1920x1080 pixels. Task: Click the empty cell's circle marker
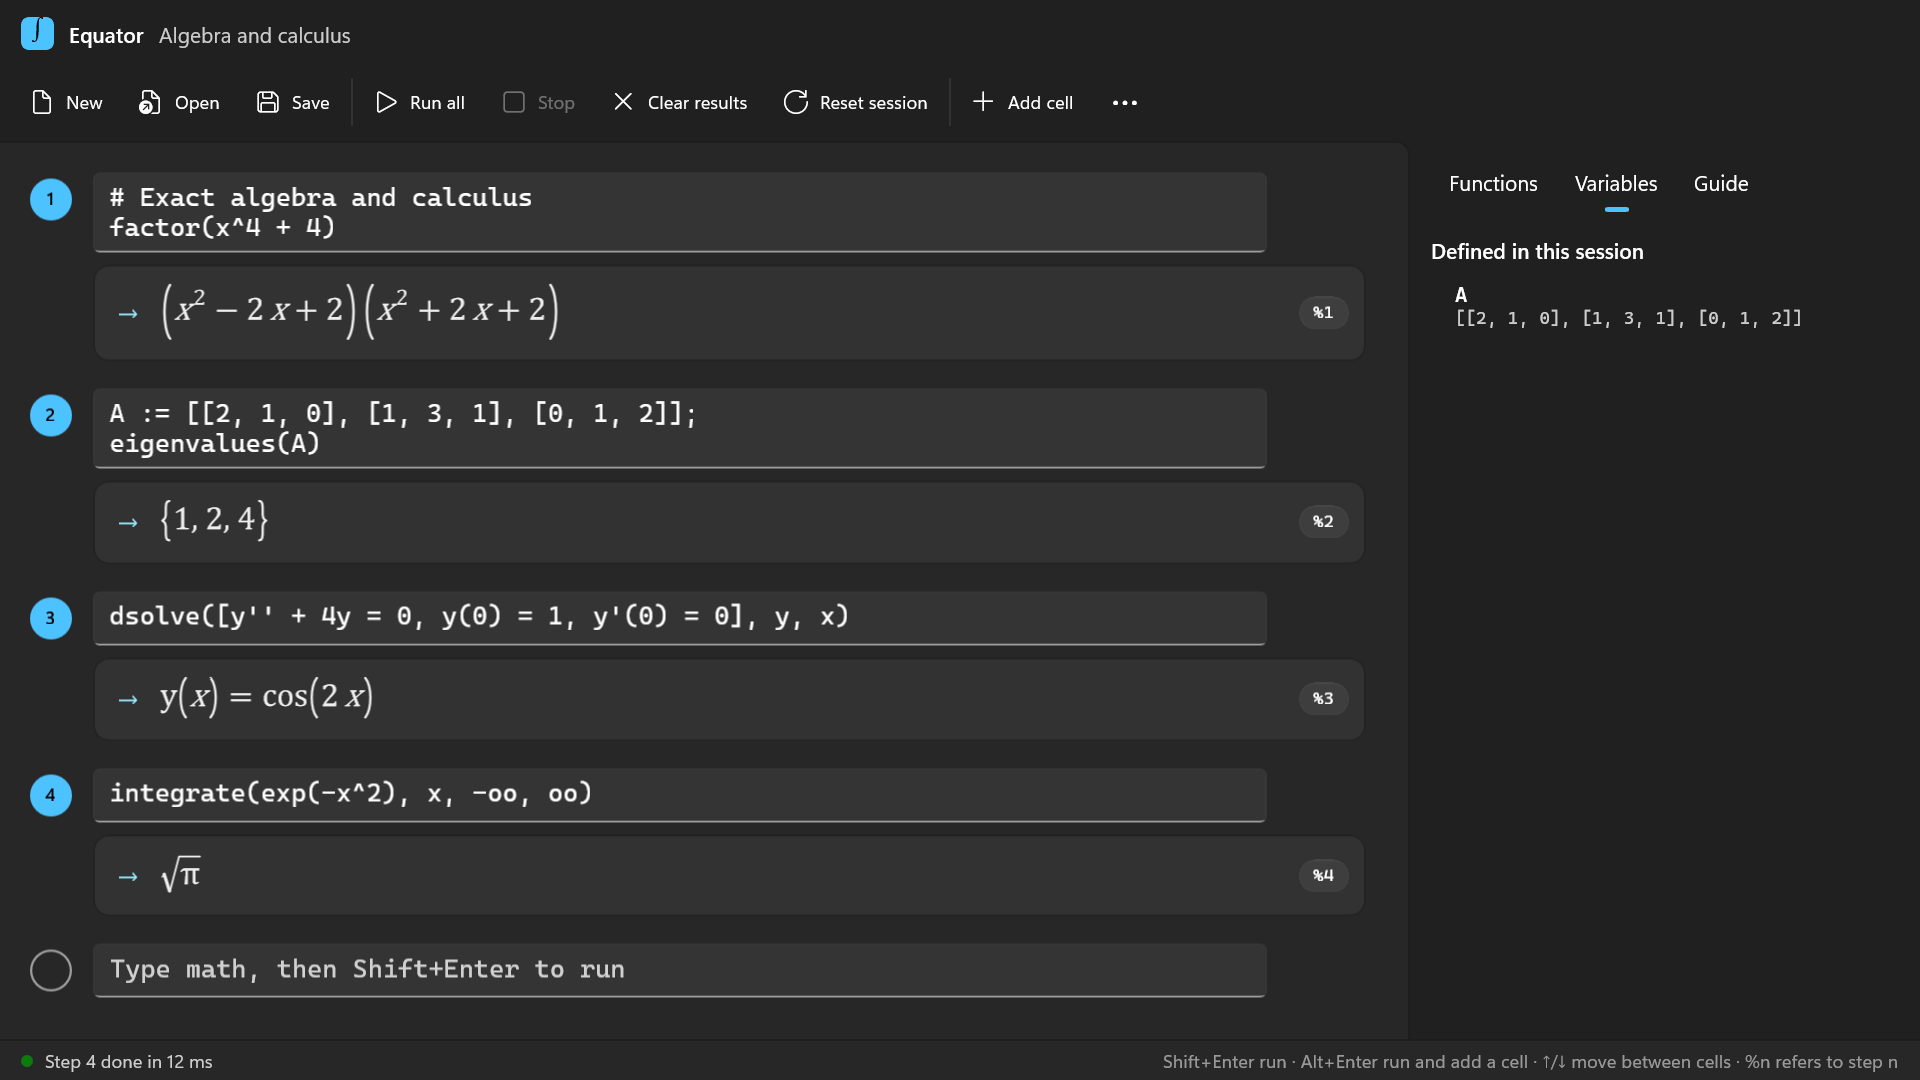point(51,970)
